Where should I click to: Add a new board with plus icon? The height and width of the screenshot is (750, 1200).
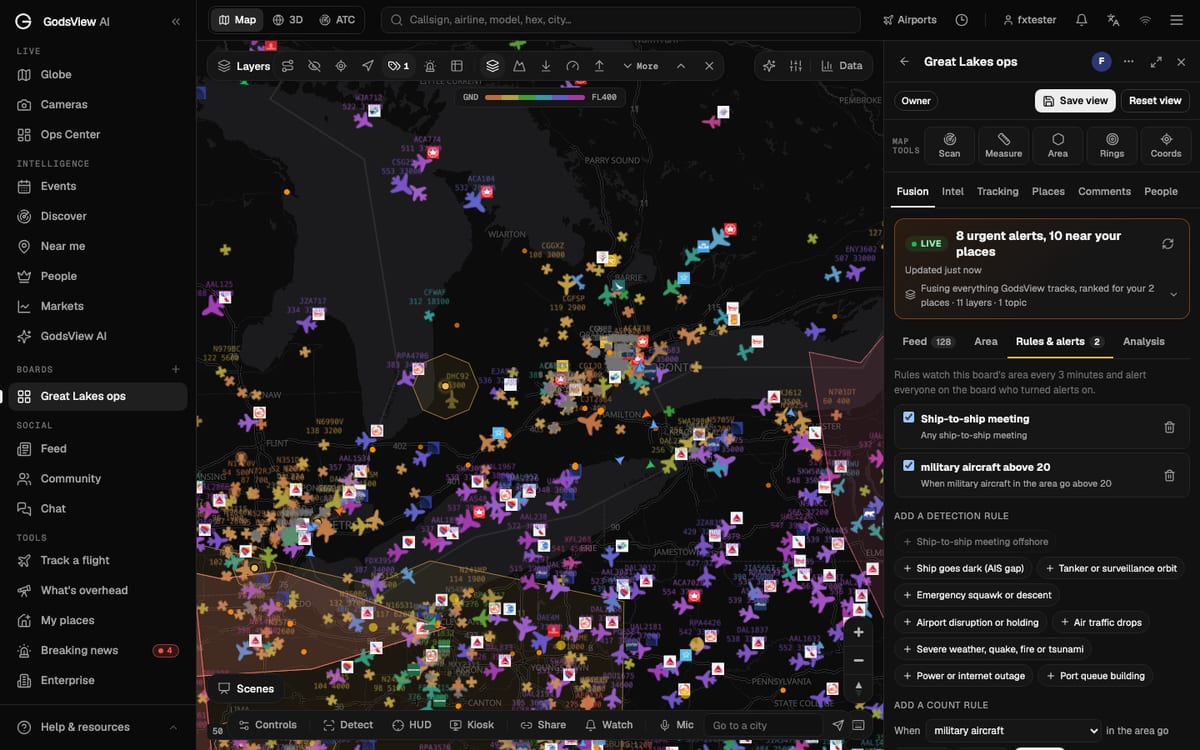[176, 369]
